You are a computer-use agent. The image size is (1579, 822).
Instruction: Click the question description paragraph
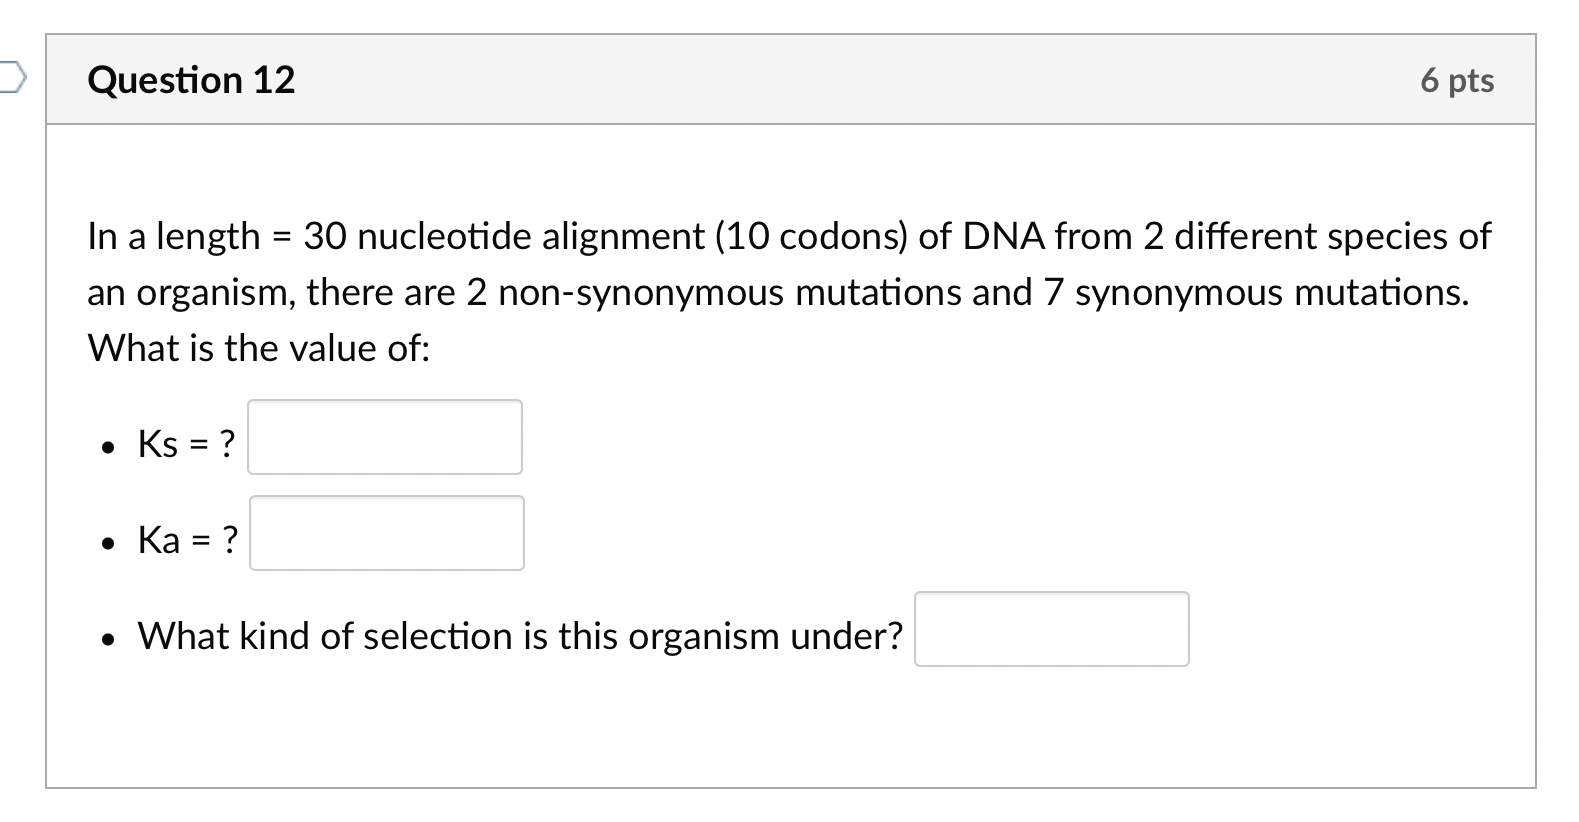click(788, 291)
